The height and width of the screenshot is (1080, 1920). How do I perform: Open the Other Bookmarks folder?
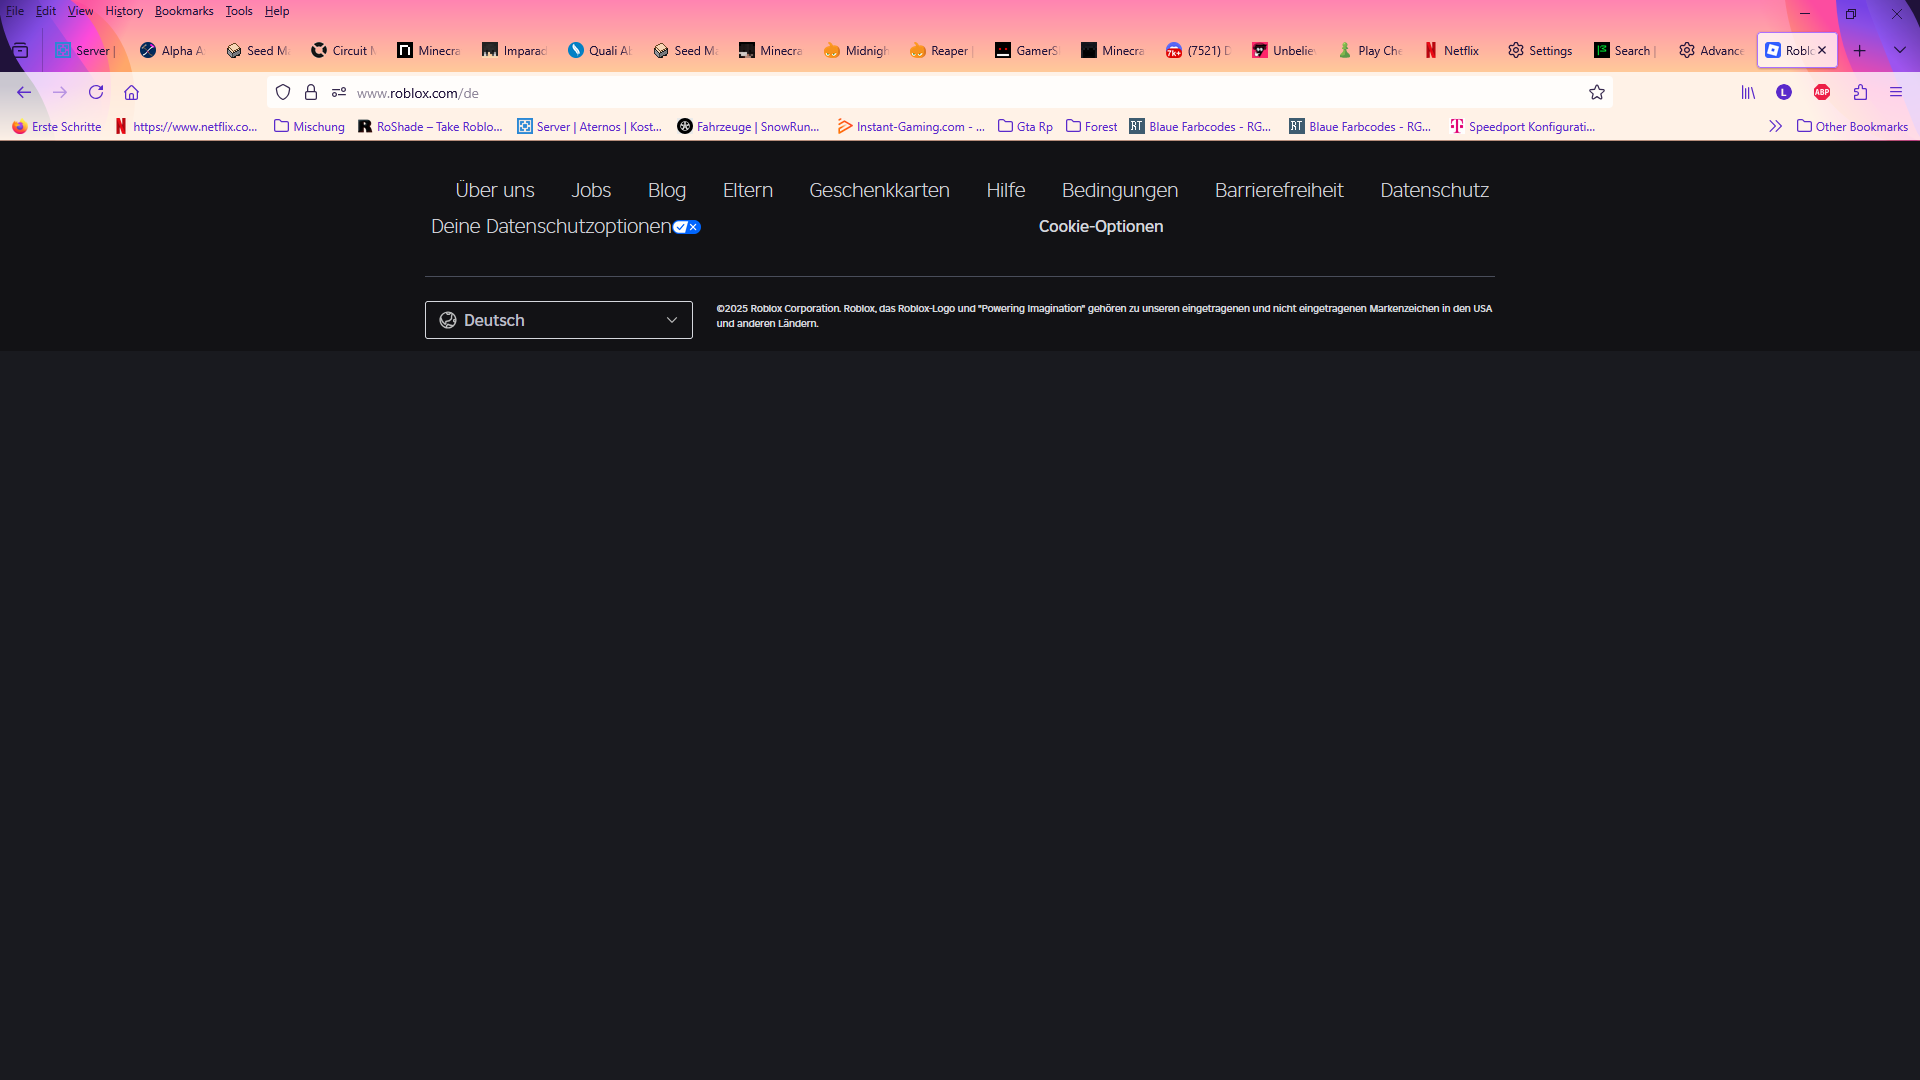[x=1852, y=126]
